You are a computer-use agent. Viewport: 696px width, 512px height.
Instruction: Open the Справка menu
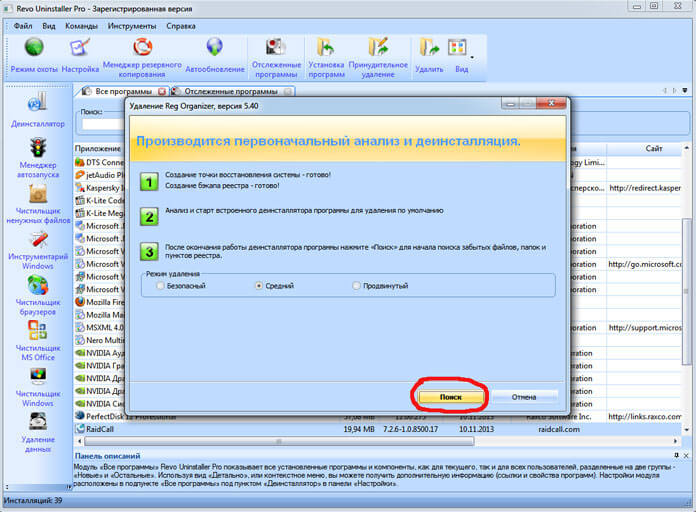(181, 26)
